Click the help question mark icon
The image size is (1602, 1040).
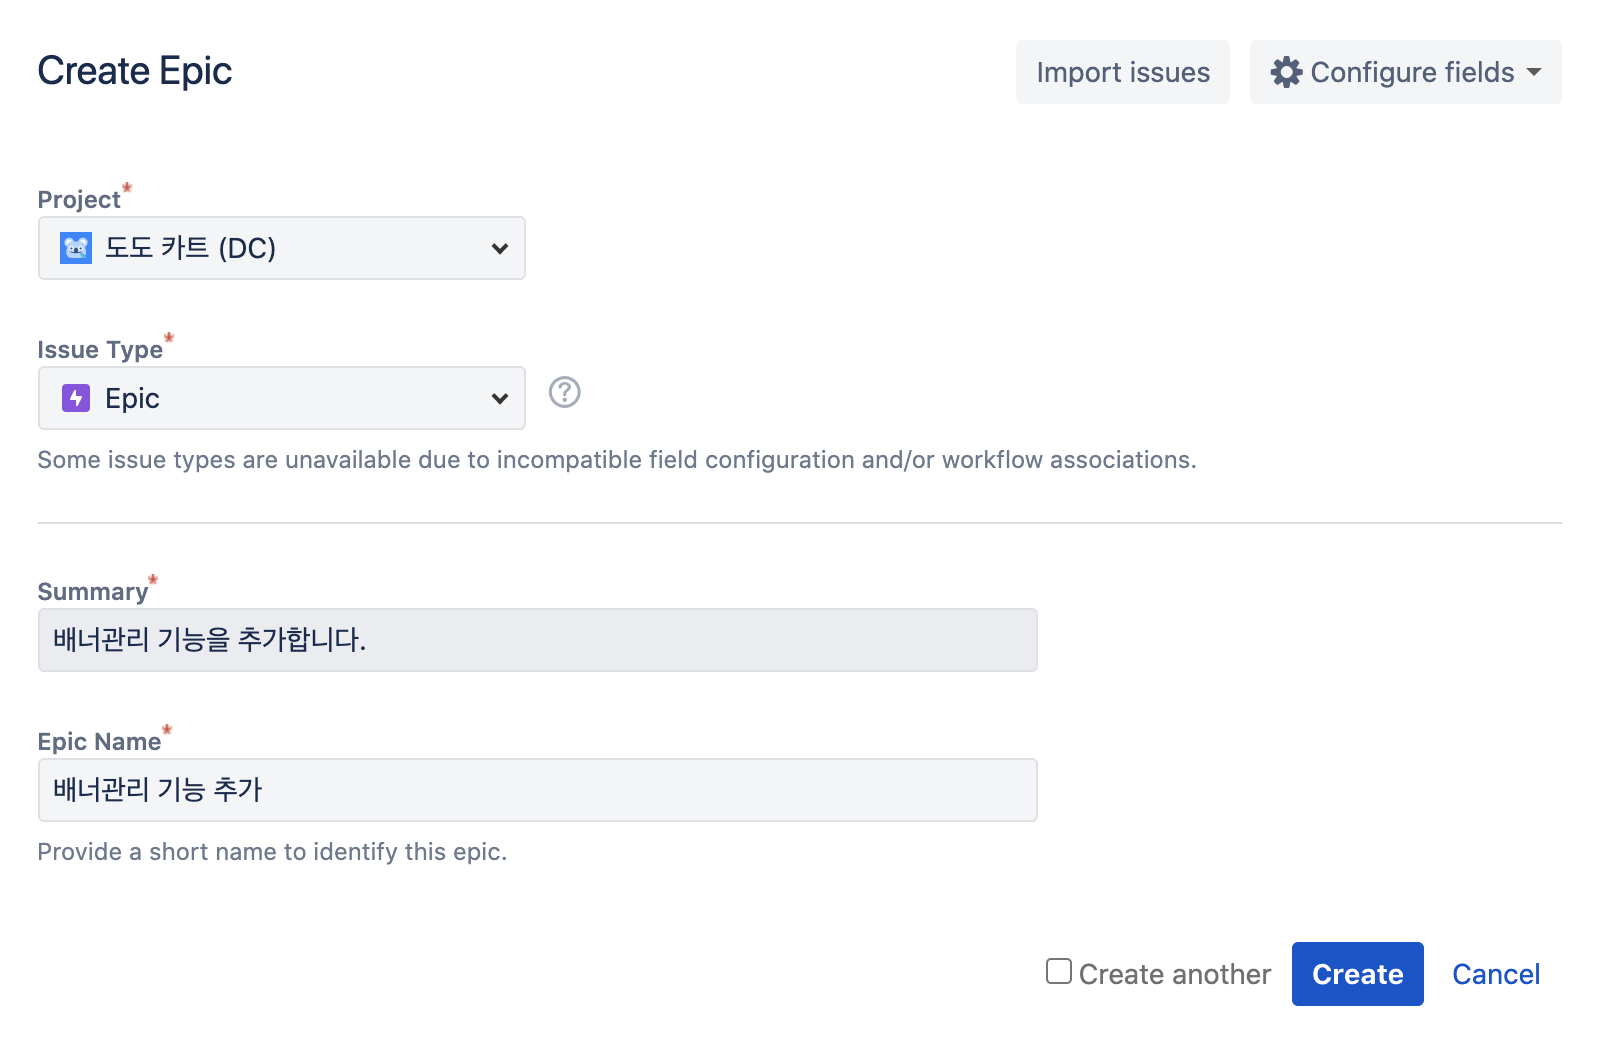(565, 392)
